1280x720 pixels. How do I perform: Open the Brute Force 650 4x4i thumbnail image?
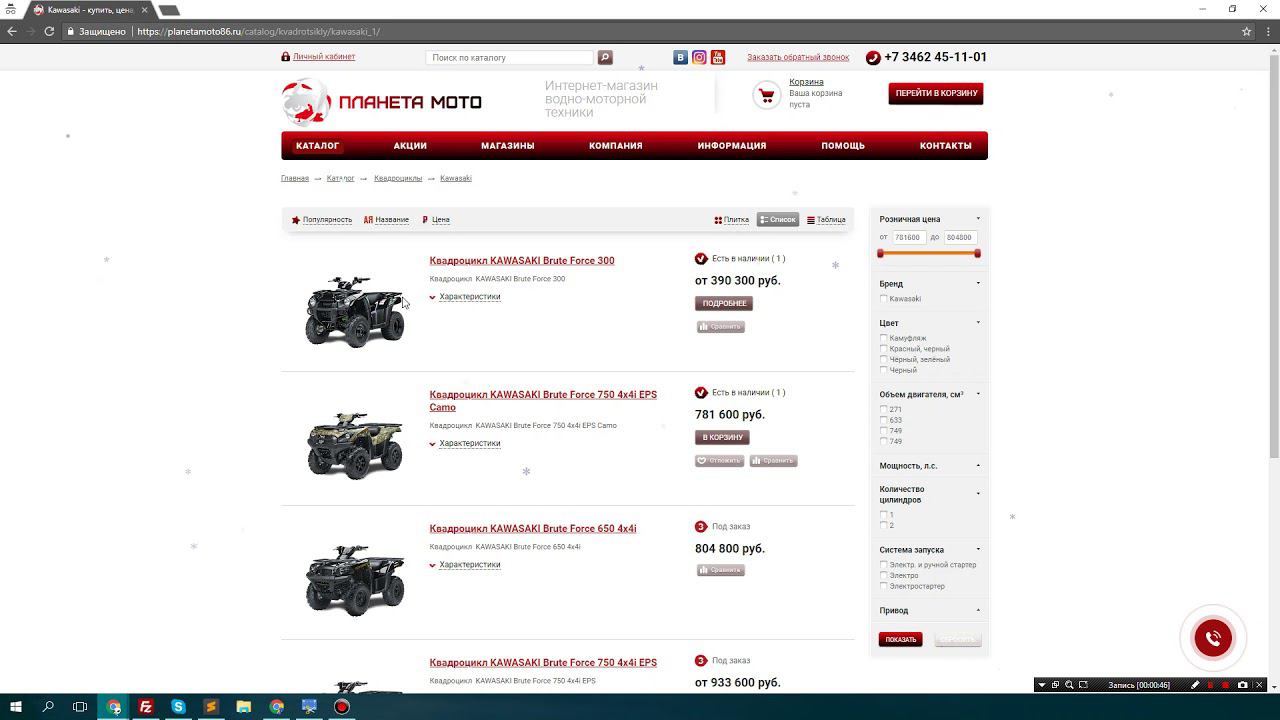[x=355, y=579]
